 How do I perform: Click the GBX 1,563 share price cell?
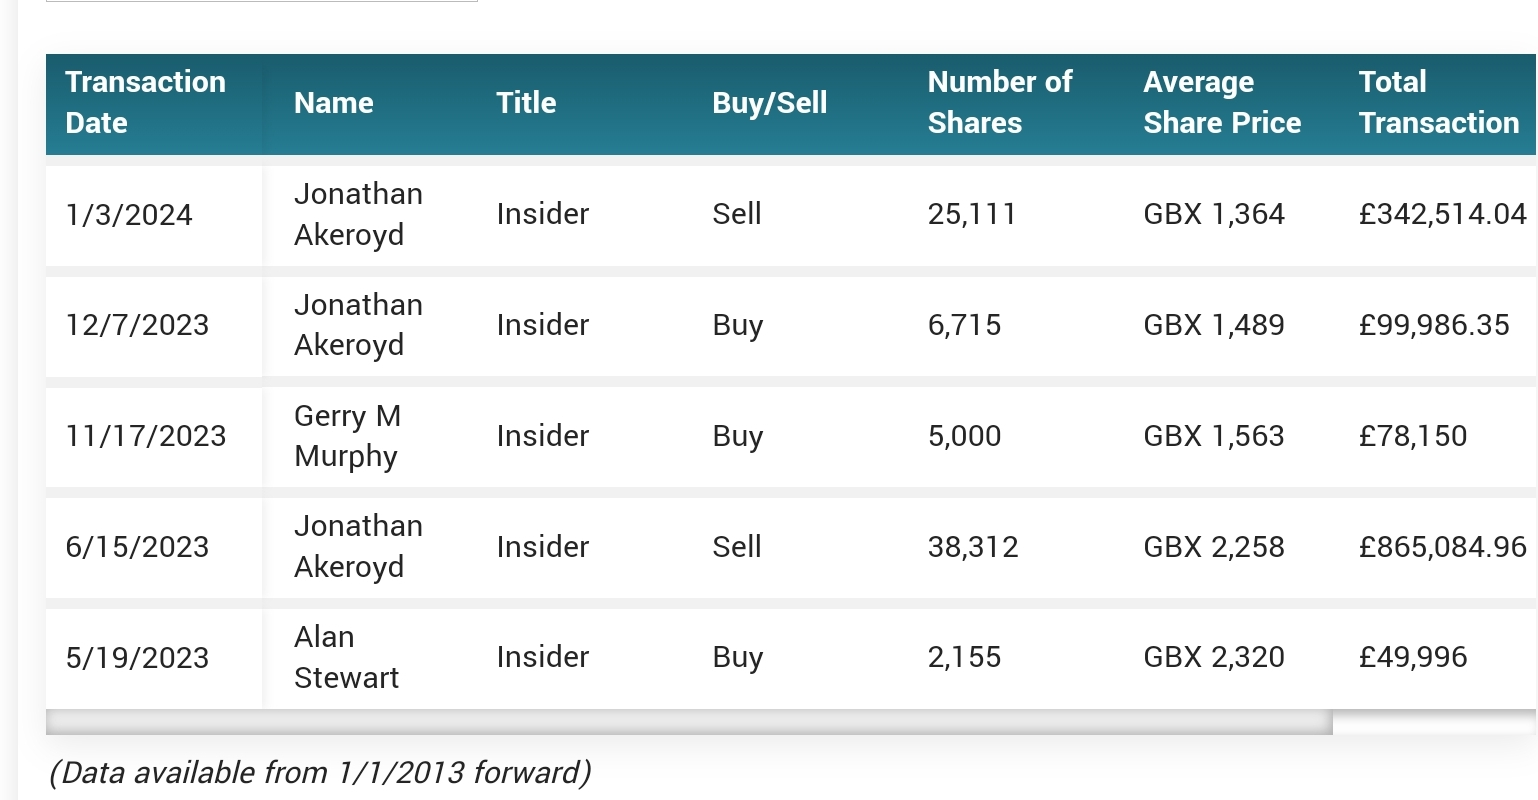[x=1214, y=436]
